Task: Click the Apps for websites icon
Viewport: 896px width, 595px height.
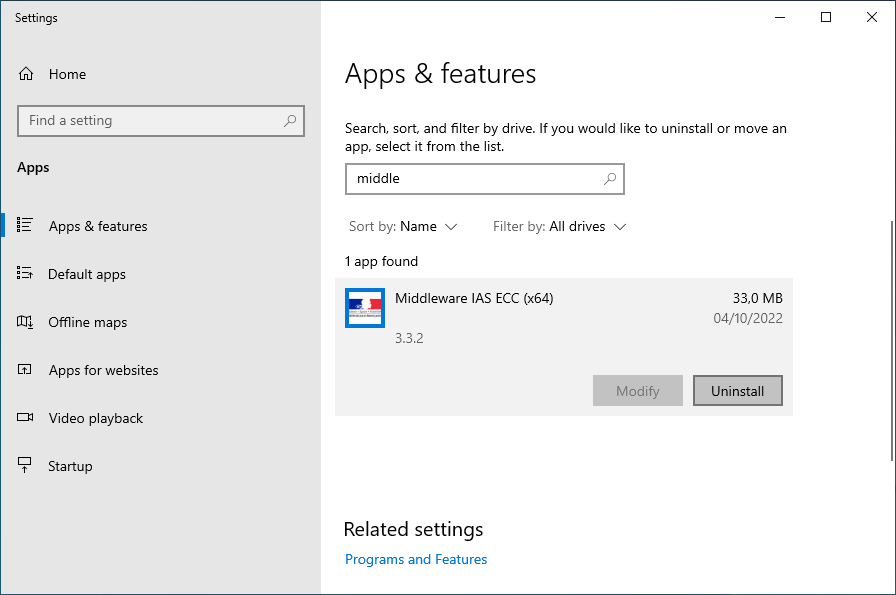Action: [26, 370]
